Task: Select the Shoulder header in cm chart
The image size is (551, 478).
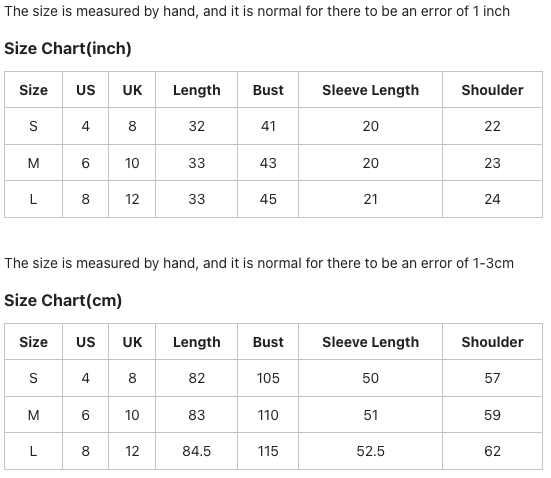Action: tap(492, 342)
